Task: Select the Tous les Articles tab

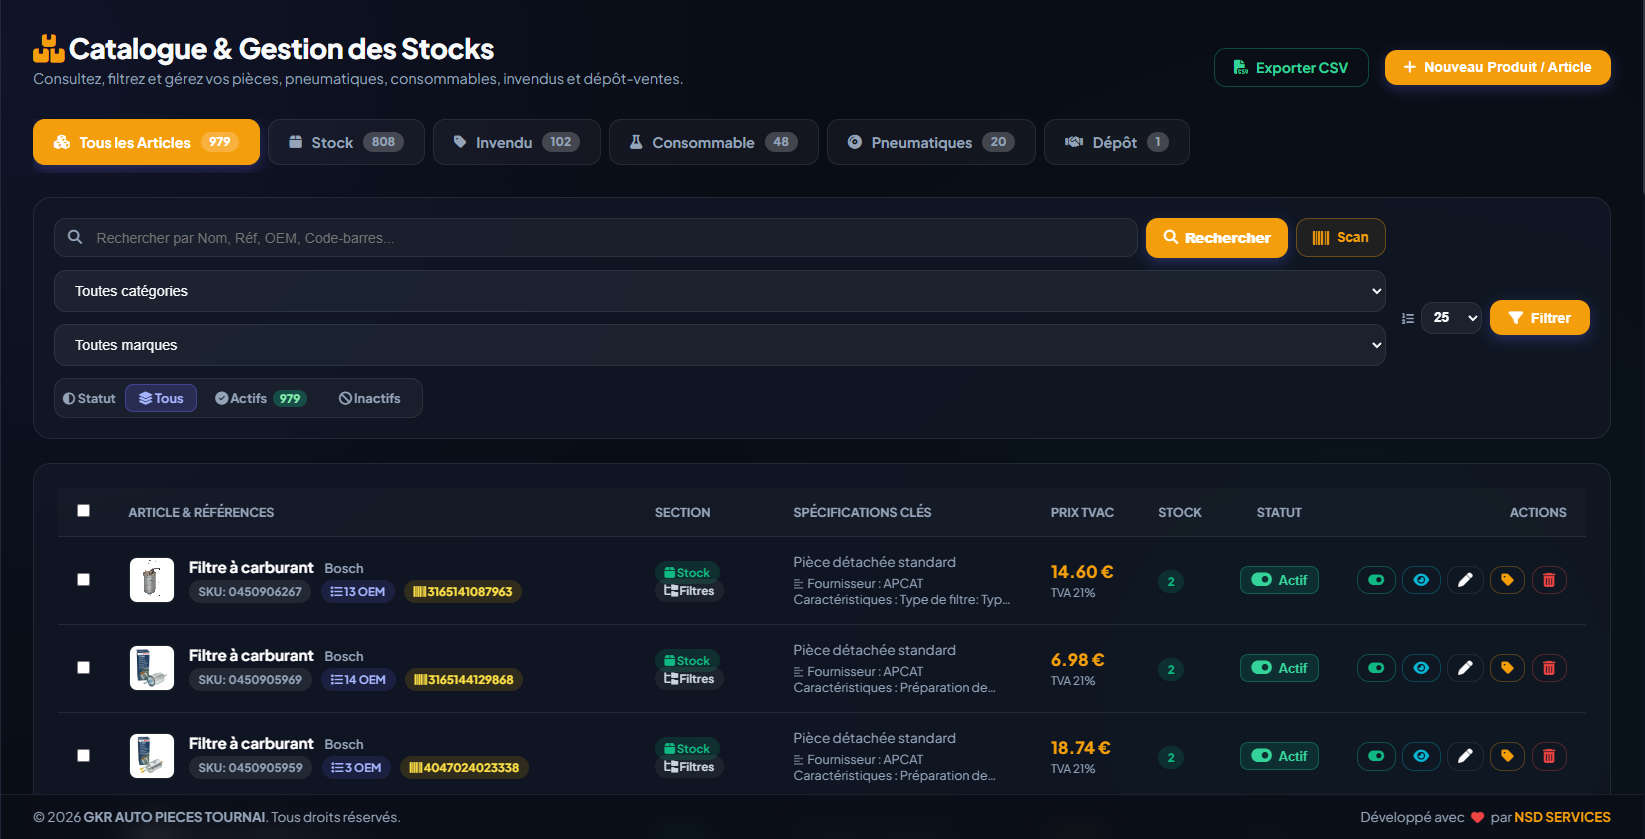Action: (146, 142)
